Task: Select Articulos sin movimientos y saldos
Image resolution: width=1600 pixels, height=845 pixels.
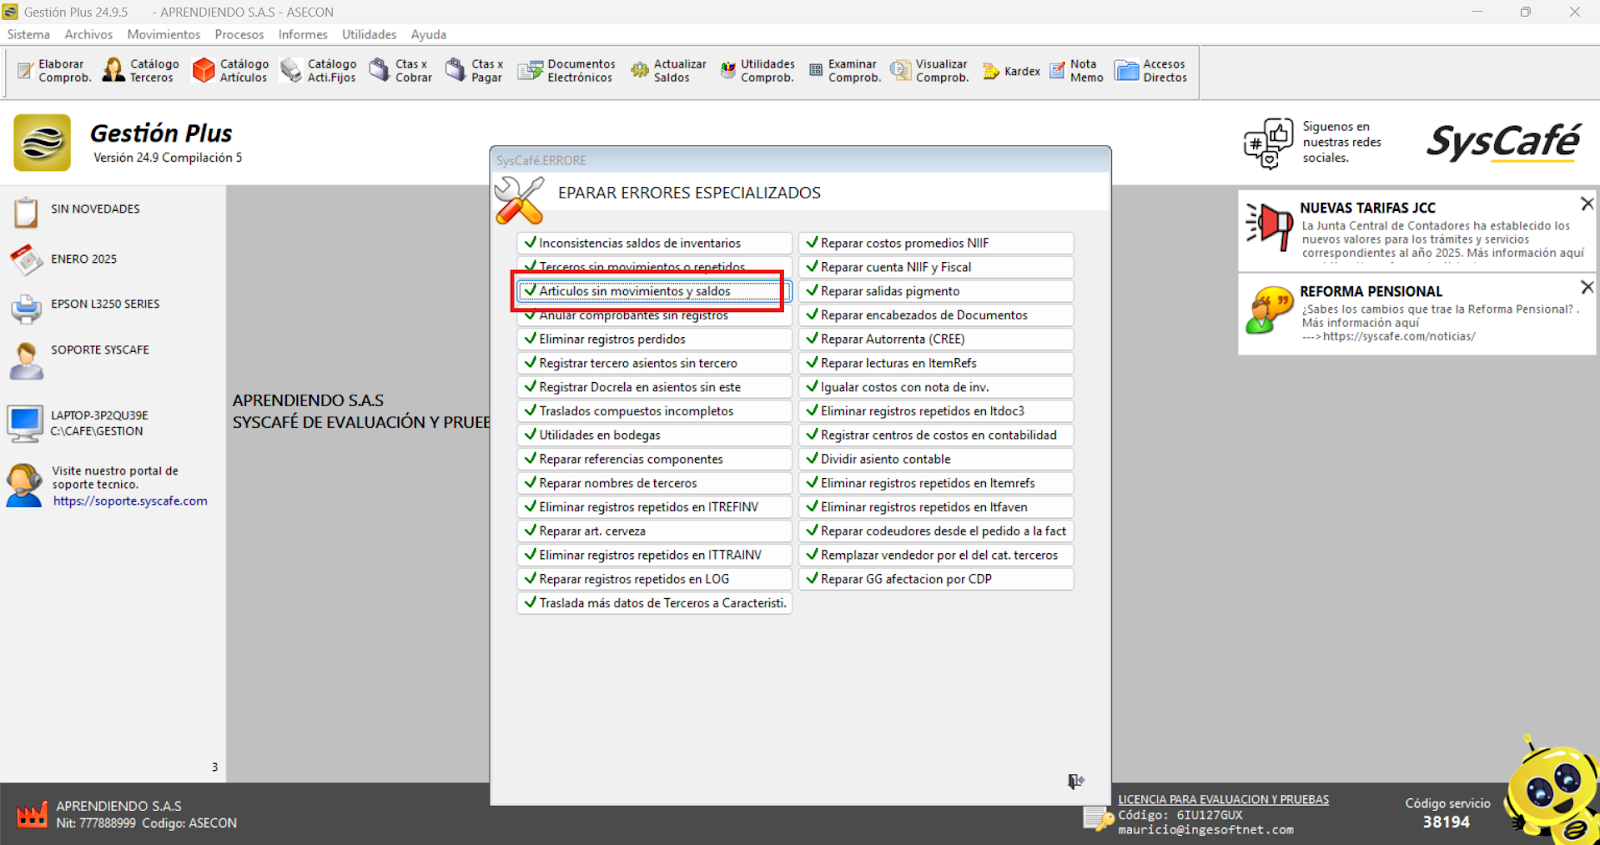Action: pos(654,291)
